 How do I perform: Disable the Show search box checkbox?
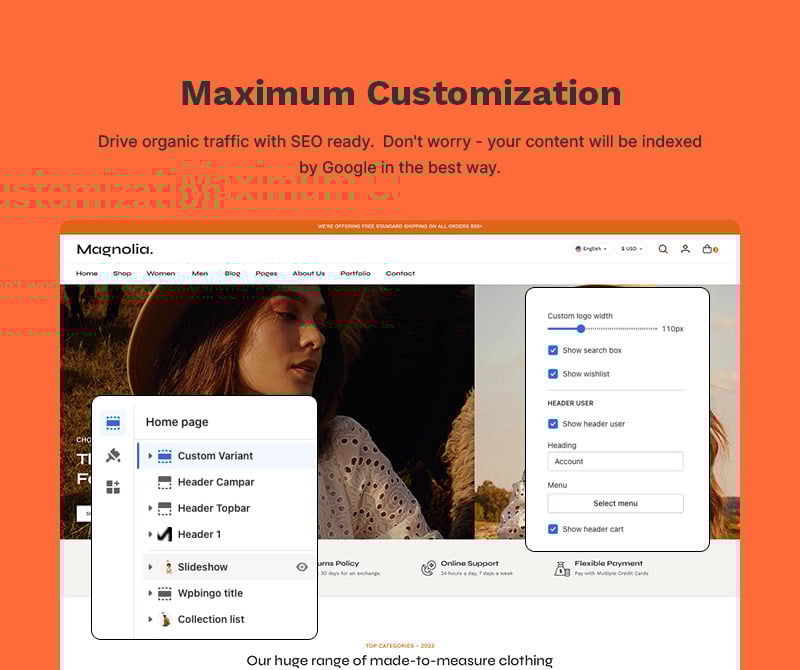tap(553, 351)
